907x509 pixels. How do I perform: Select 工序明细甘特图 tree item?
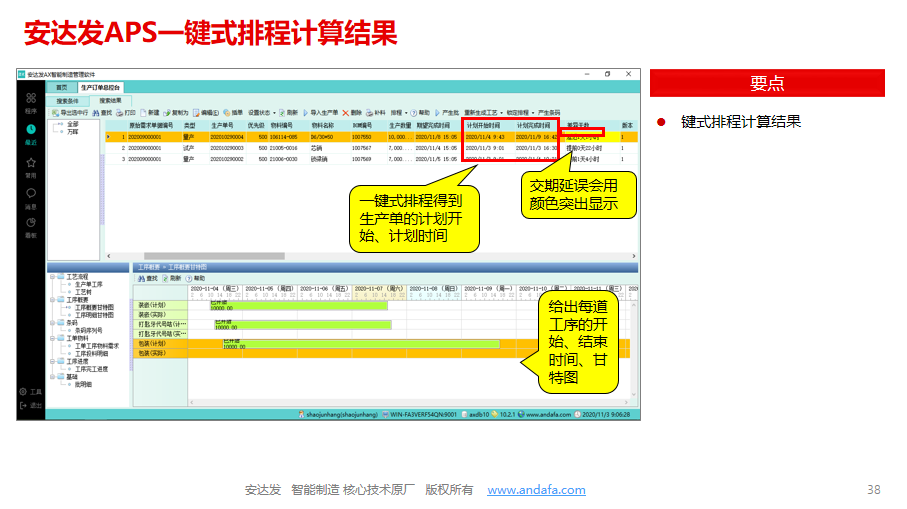tap(94, 315)
